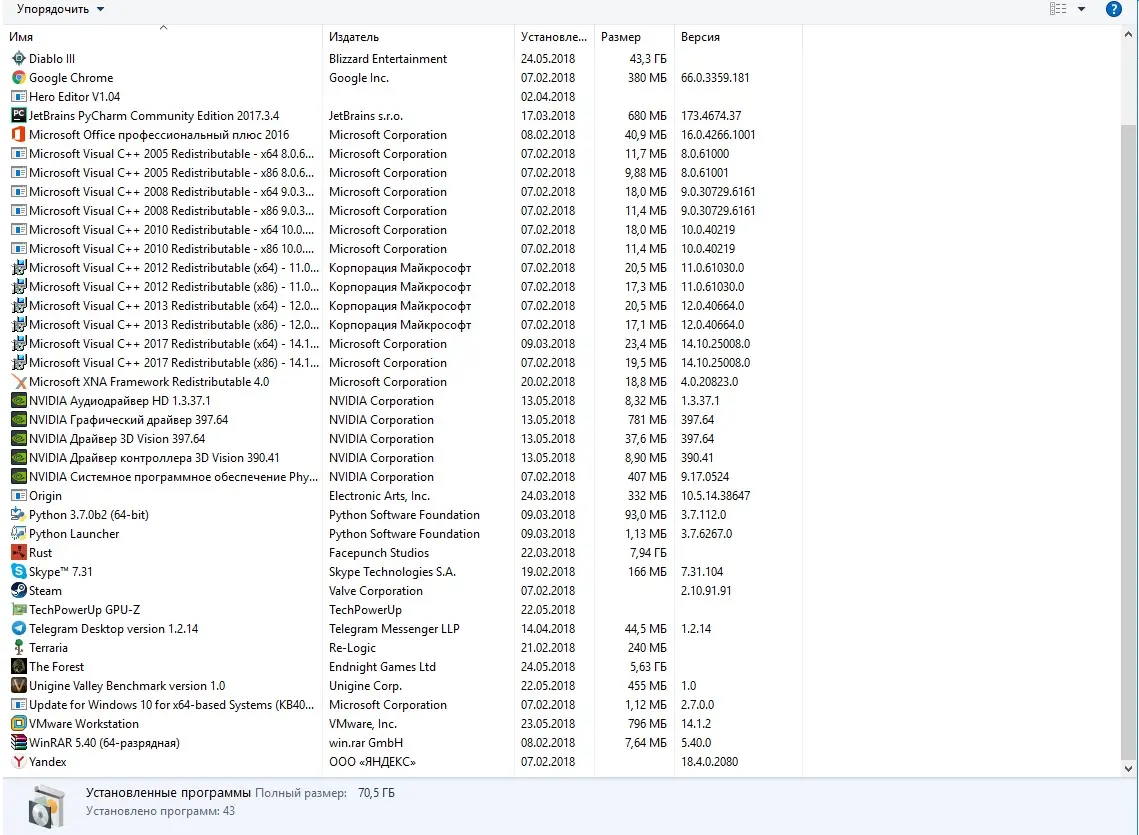Select the Hero Editor V1.04 icon
The width and height of the screenshot is (1139, 835).
coord(19,97)
